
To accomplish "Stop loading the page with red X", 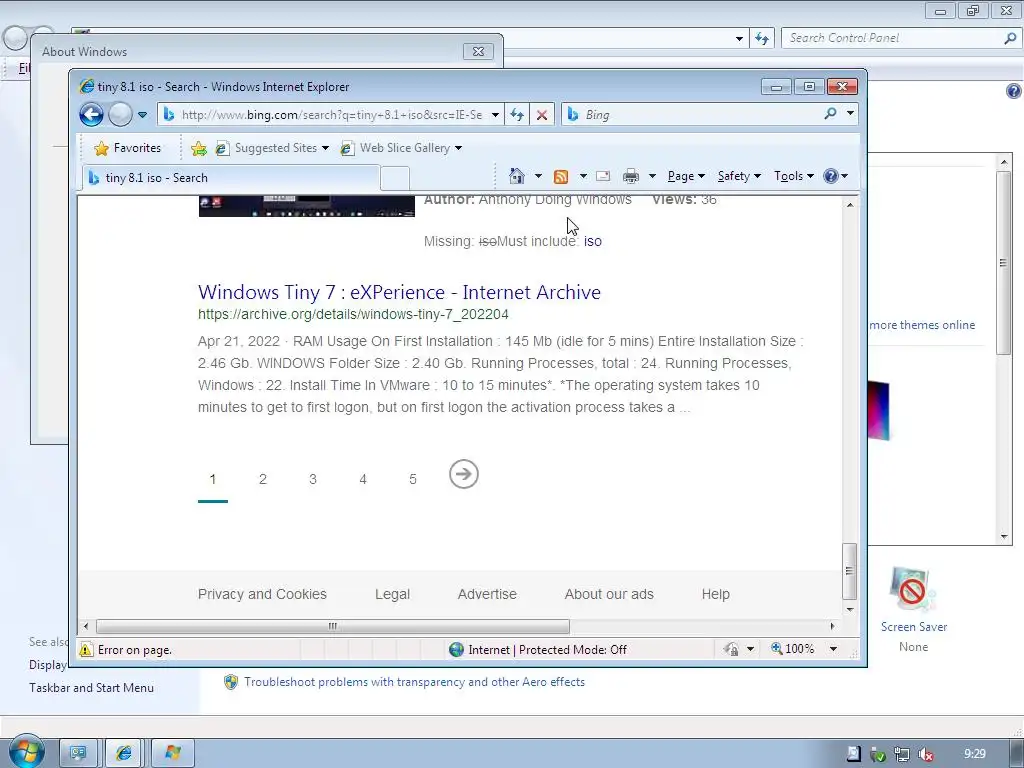I will coord(542,115).
